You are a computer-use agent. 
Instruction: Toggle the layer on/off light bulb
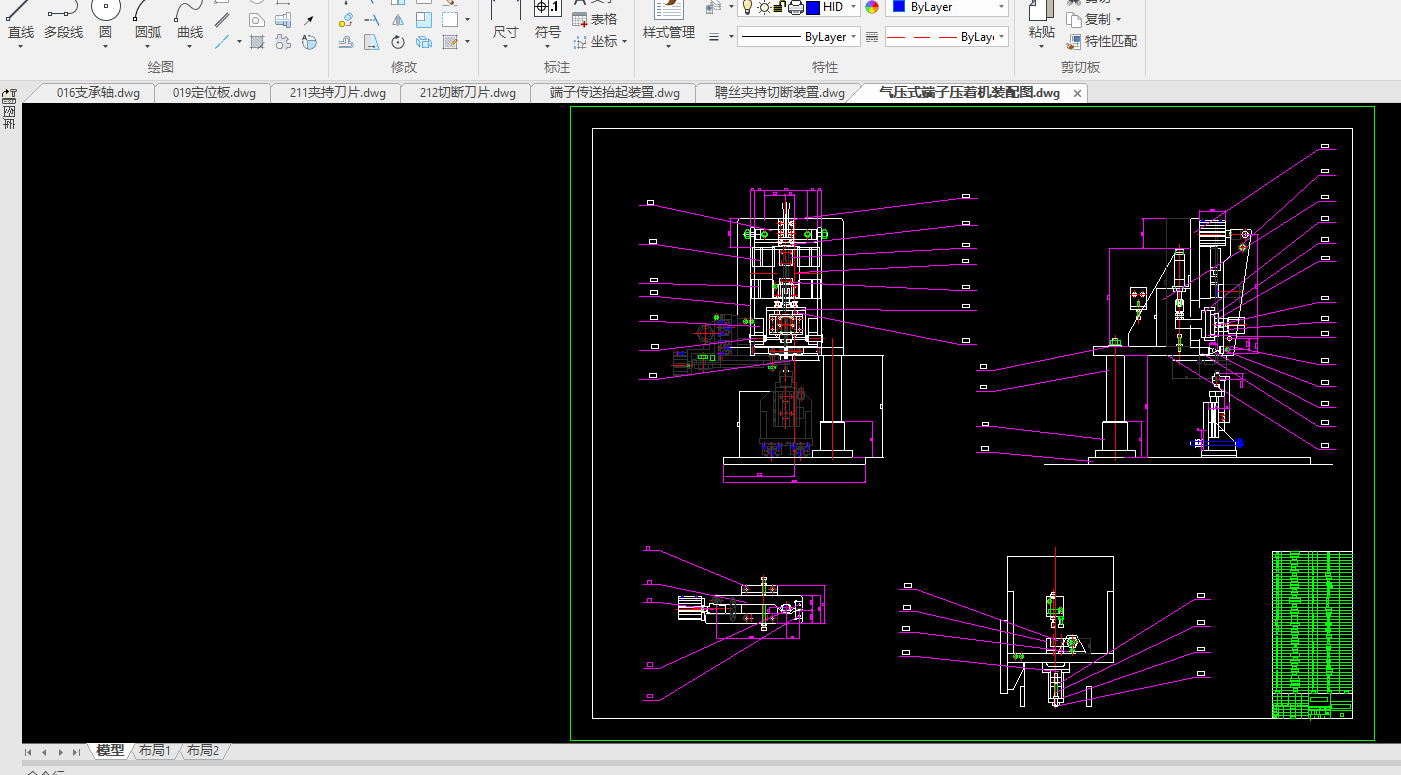coord(746,7)
